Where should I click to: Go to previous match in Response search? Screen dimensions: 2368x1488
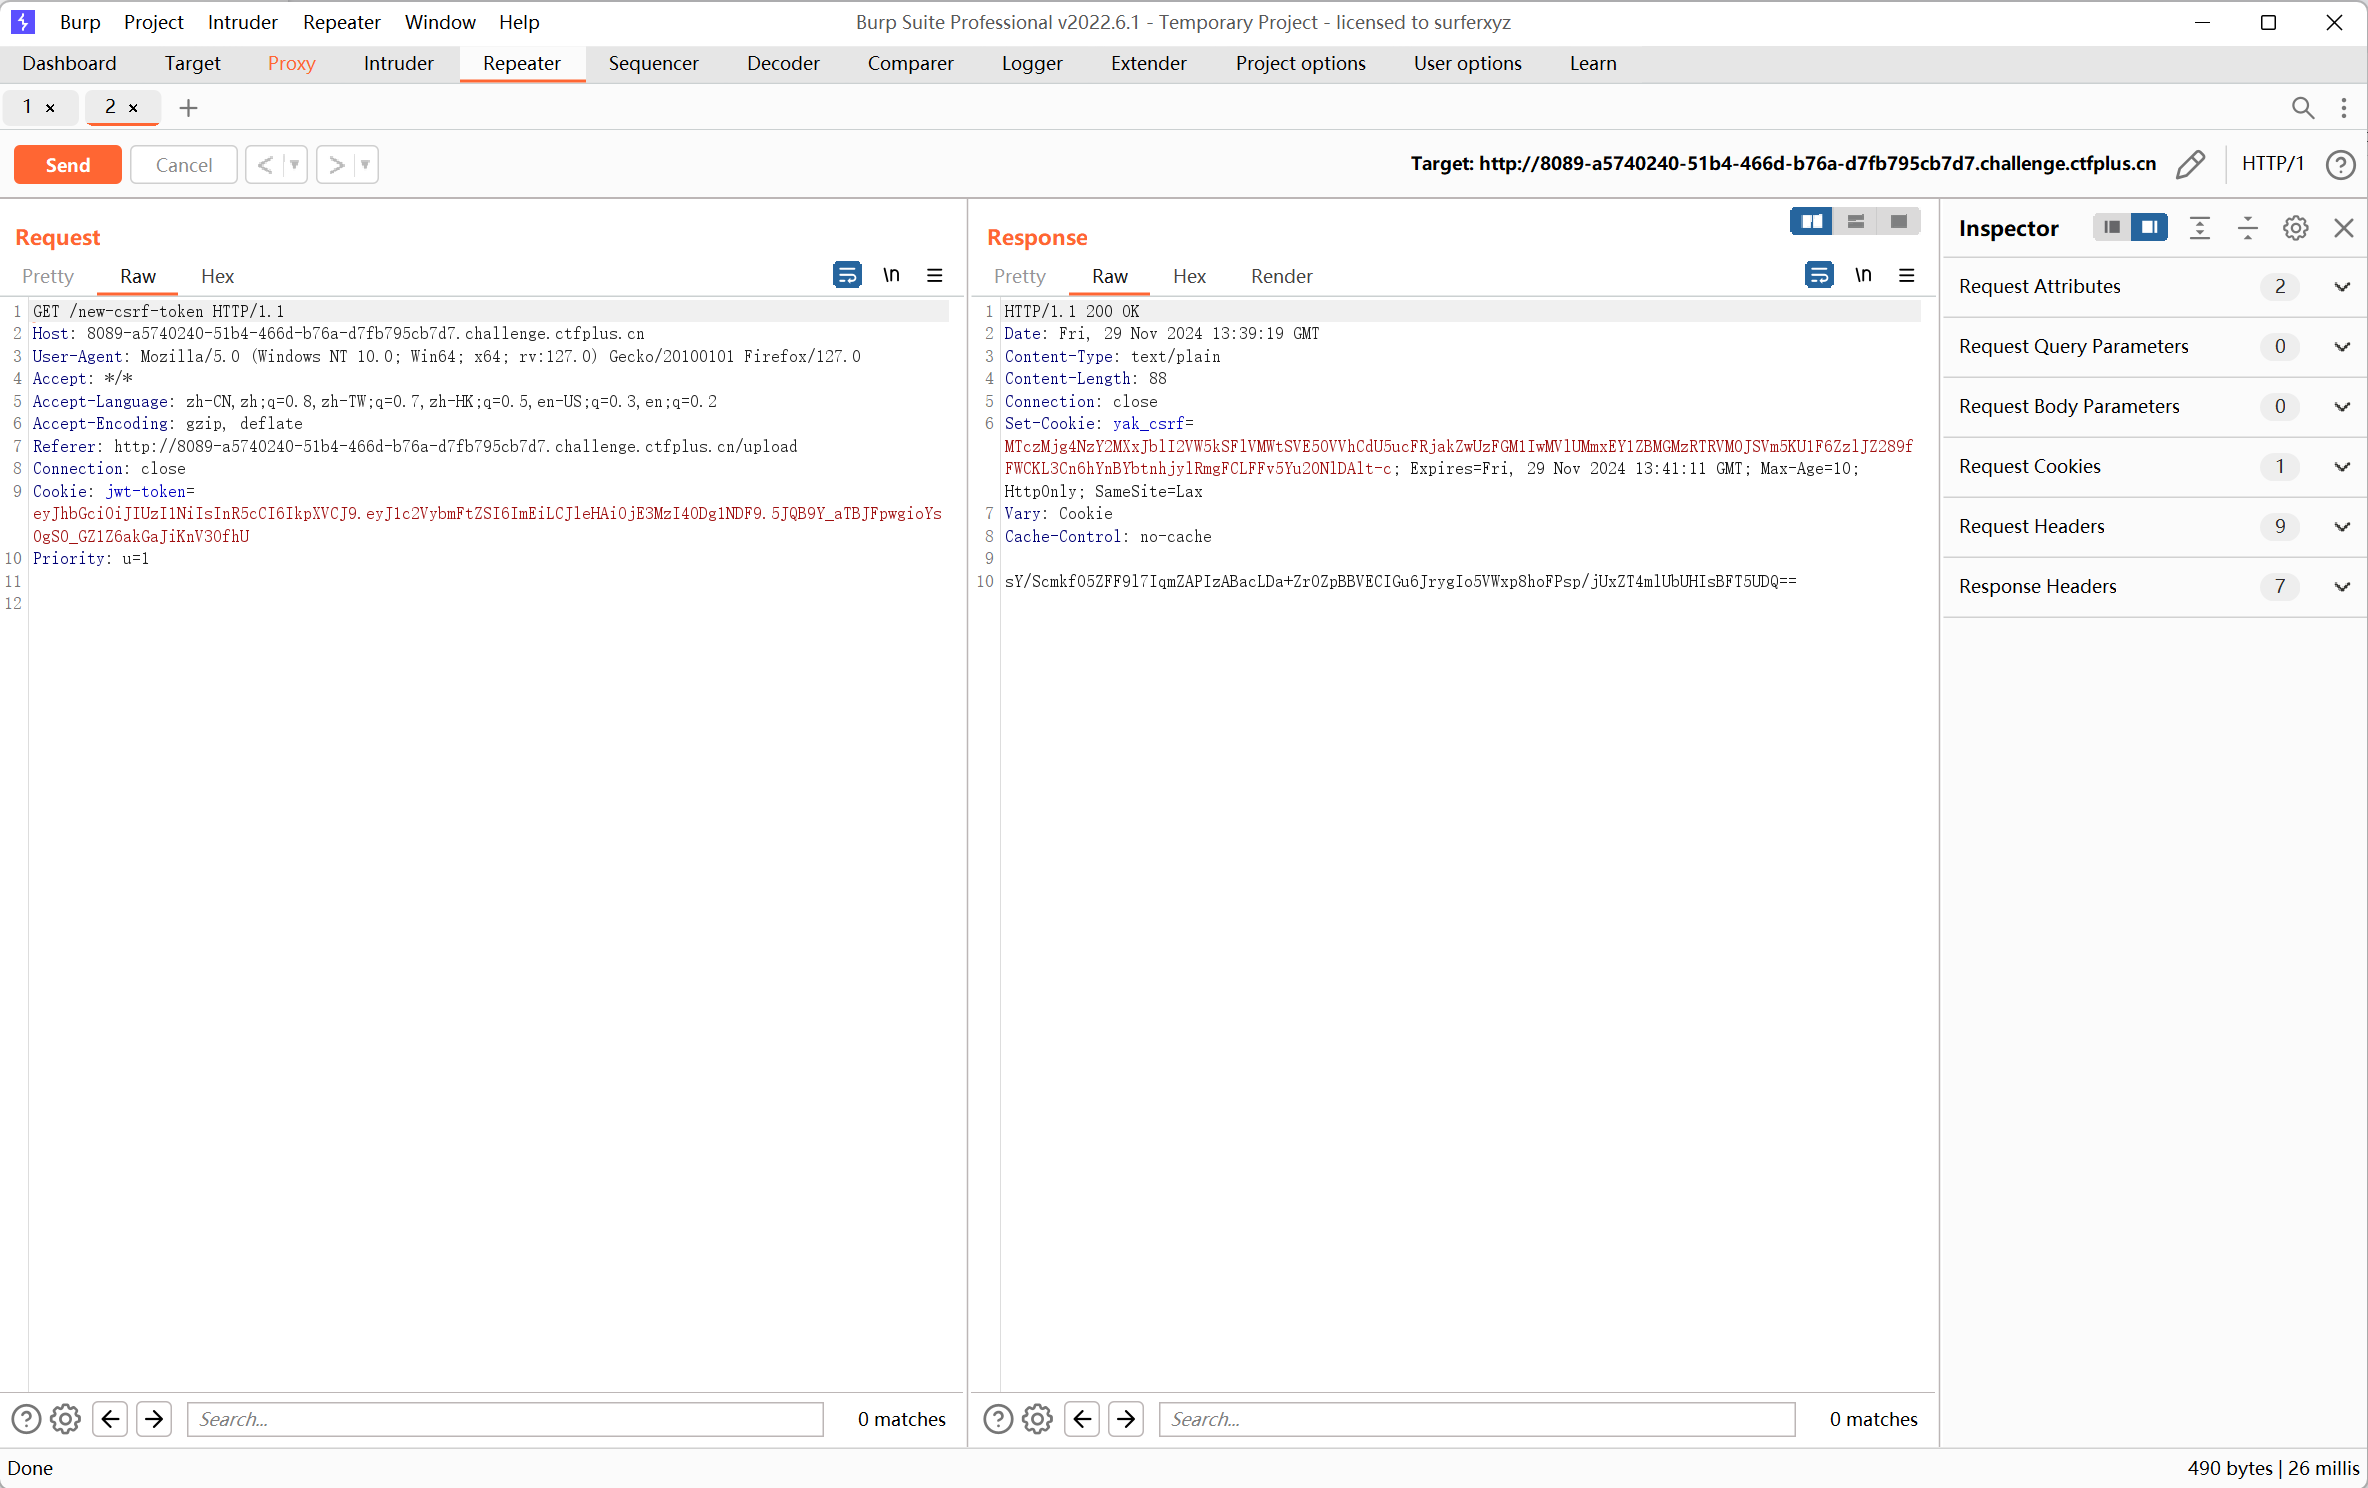(x=1082, y=1419)
